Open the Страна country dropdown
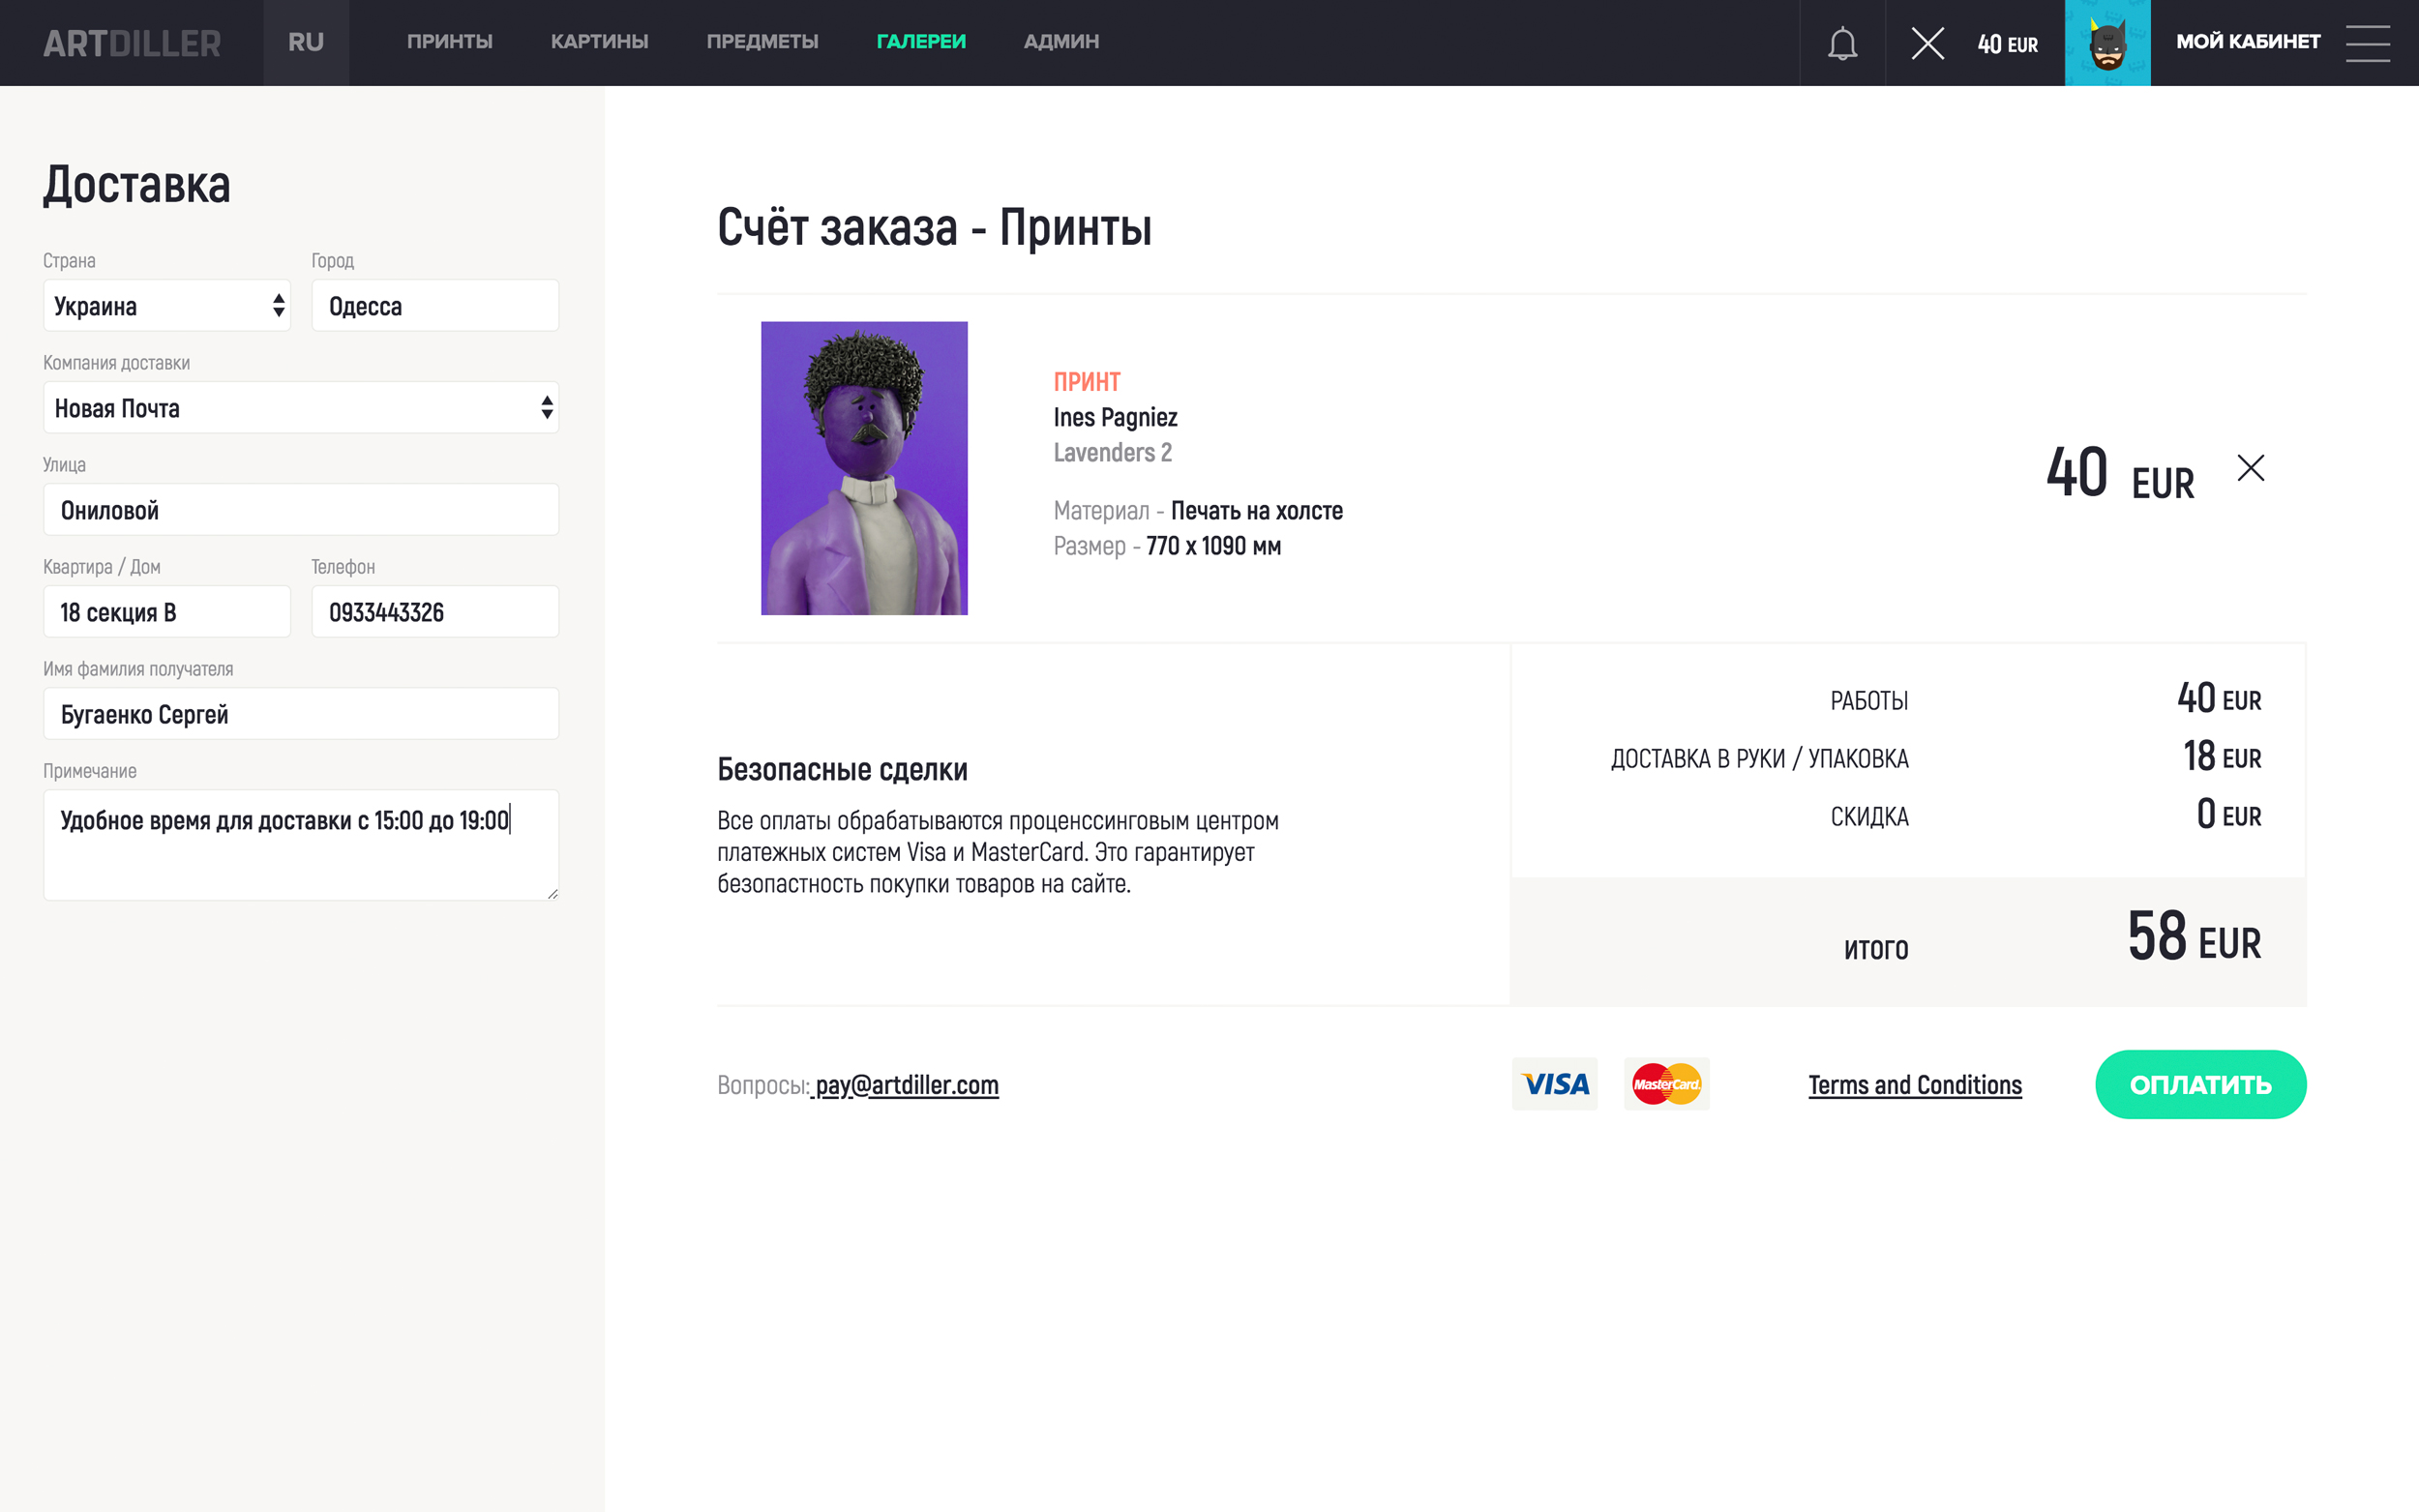 click(x=167, y=306)
